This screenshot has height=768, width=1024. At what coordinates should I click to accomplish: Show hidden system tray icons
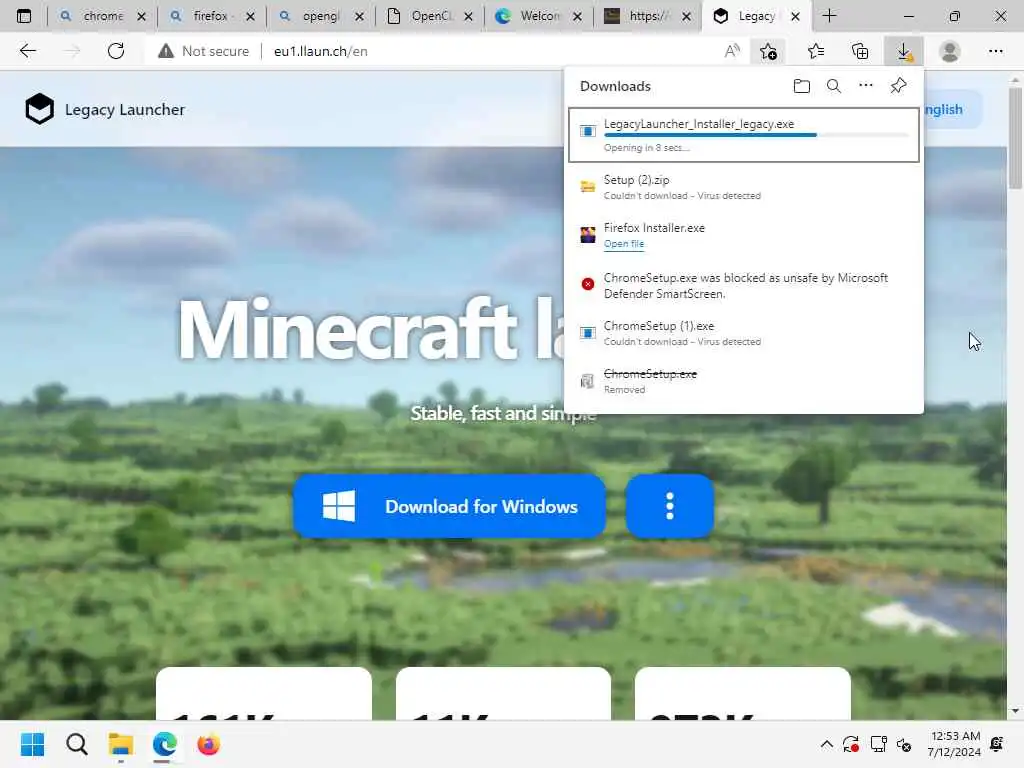click(x=826, y=744)
